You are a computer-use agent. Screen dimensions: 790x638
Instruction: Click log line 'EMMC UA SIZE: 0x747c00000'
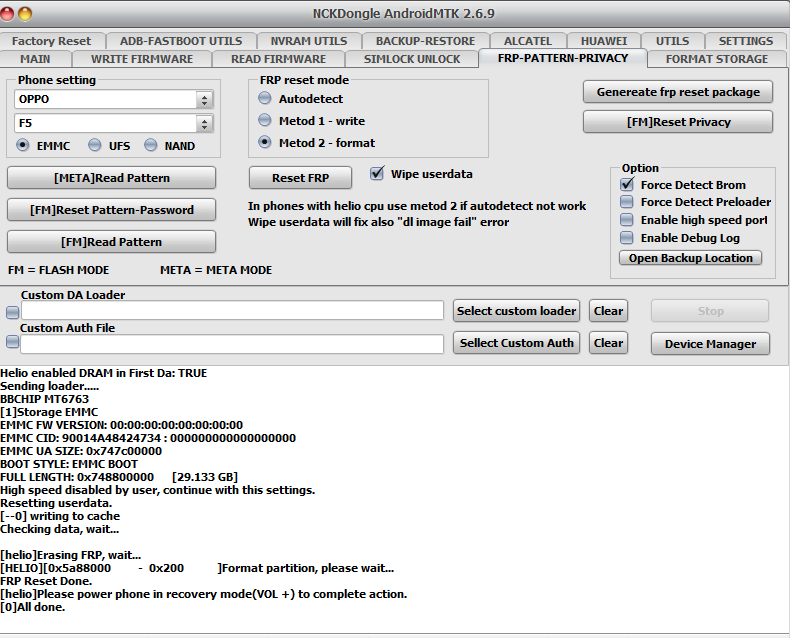81,451
